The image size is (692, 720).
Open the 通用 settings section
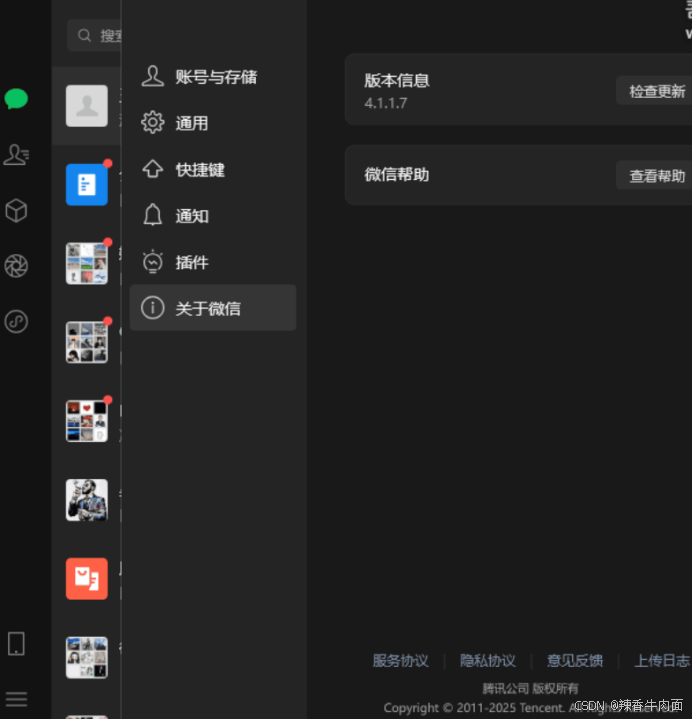[213, 123]
